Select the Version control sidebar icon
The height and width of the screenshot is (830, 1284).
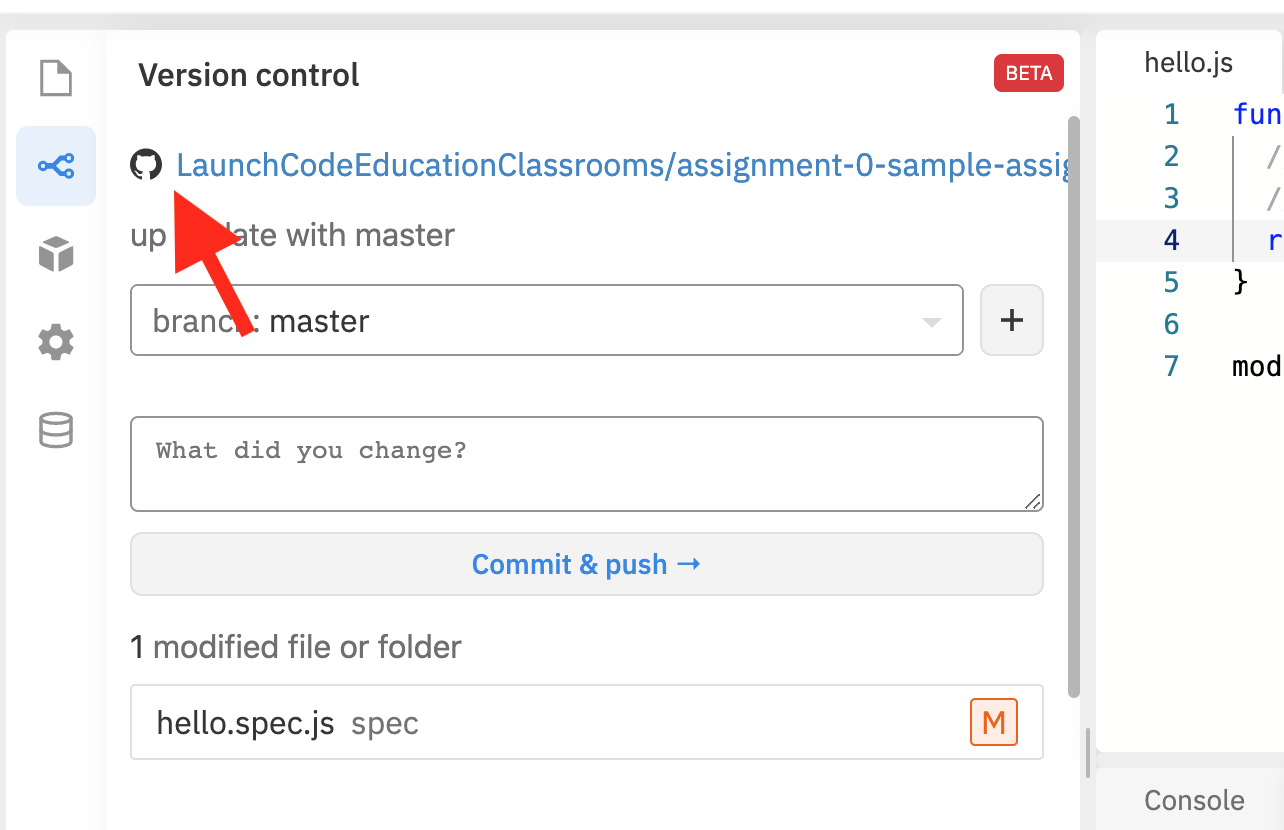[56, 166]
